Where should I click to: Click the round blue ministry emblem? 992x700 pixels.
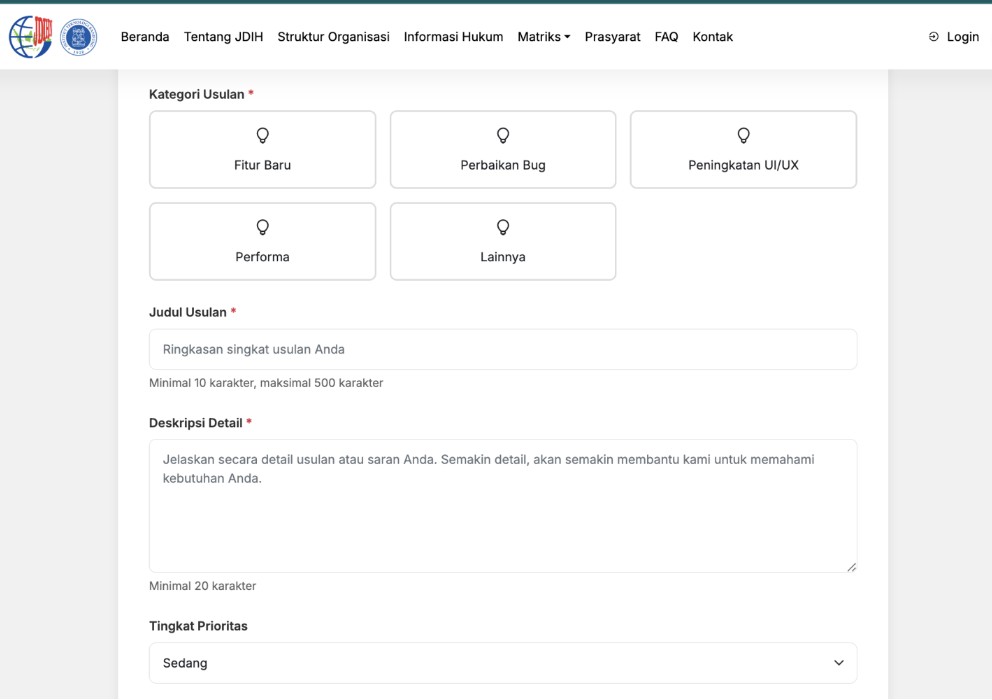point(79,37)
